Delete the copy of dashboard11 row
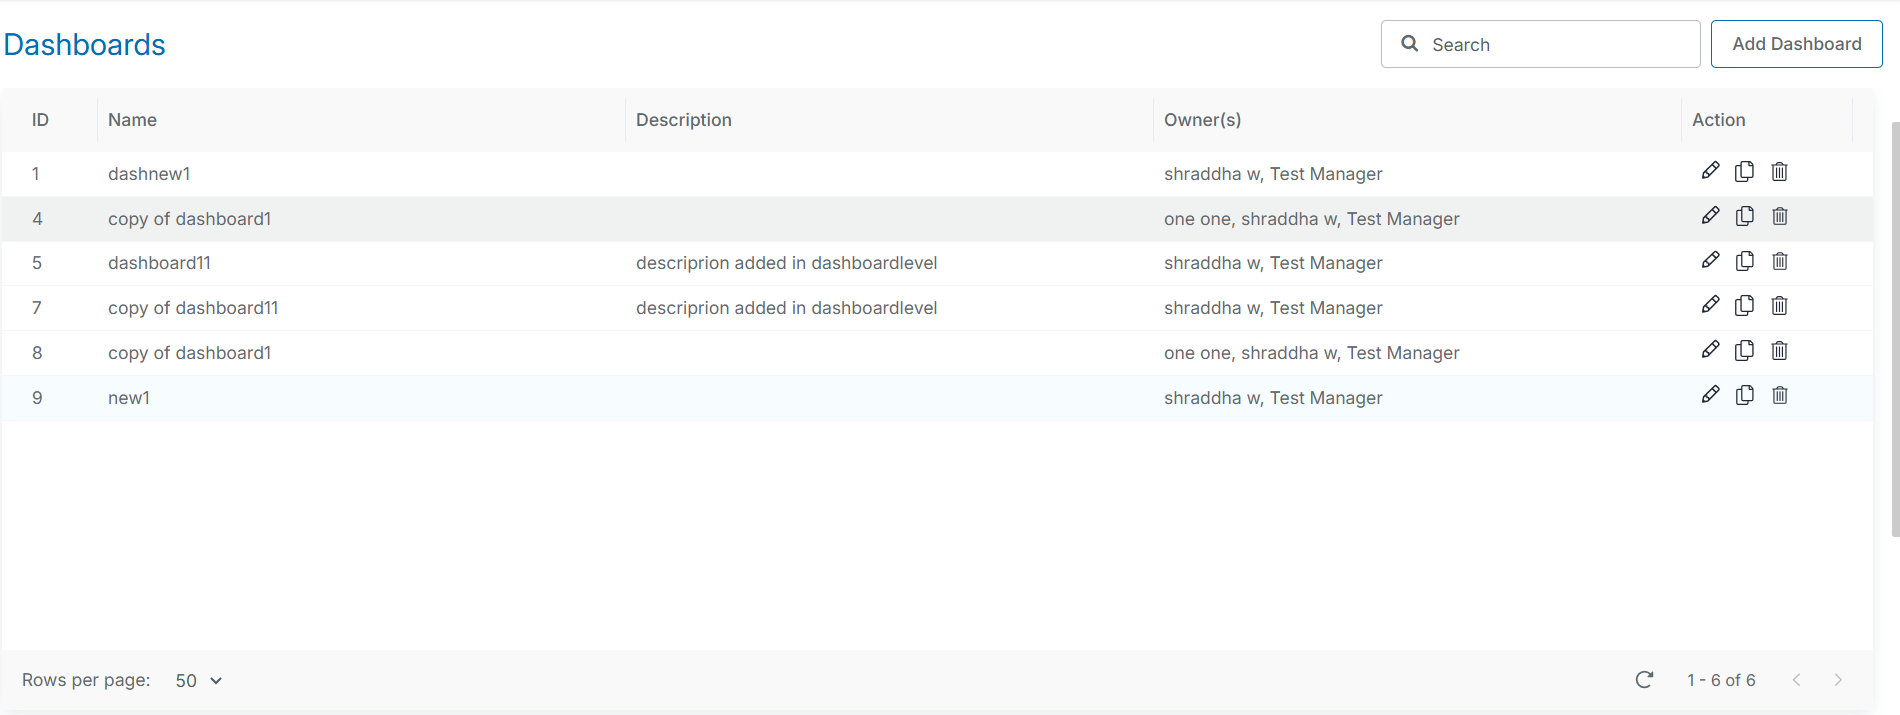This screenshot has height=715, width=1900. coord(1779,306)
